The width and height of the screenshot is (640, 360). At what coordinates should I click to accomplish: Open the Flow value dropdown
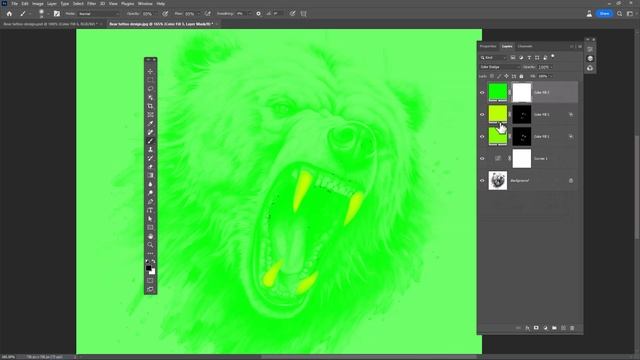[199, 13]
